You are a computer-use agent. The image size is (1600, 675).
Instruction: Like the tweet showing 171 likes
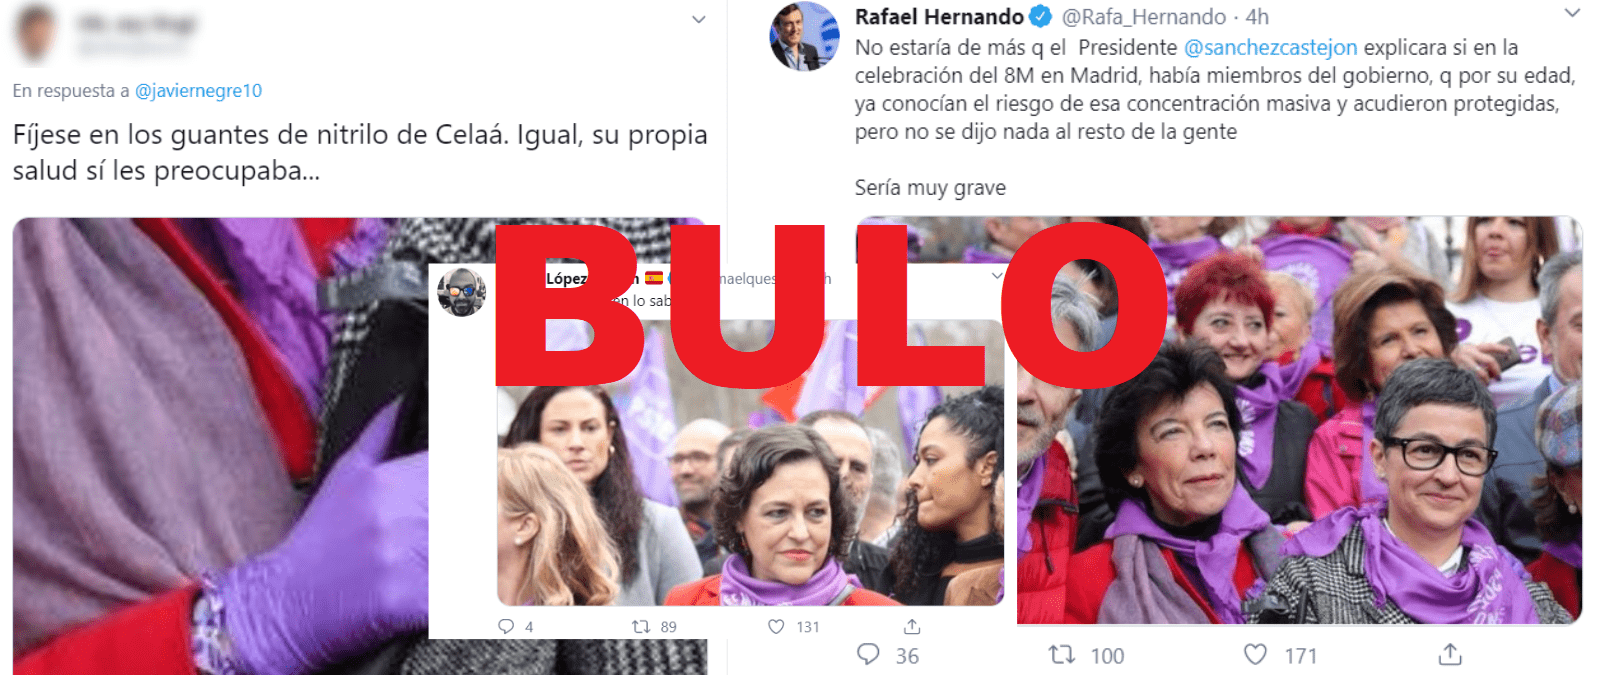[x=1255, y=654]
